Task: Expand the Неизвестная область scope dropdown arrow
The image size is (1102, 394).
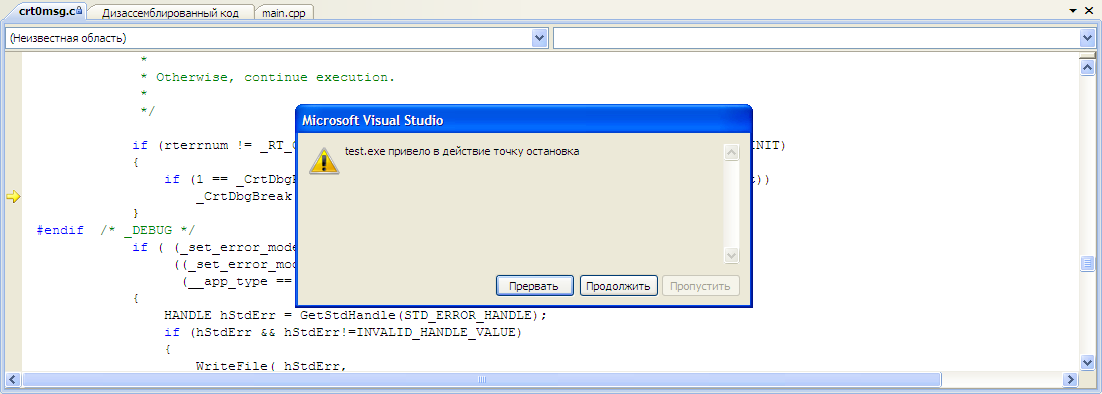Action: pyautogui.click(x=539, y=38)
